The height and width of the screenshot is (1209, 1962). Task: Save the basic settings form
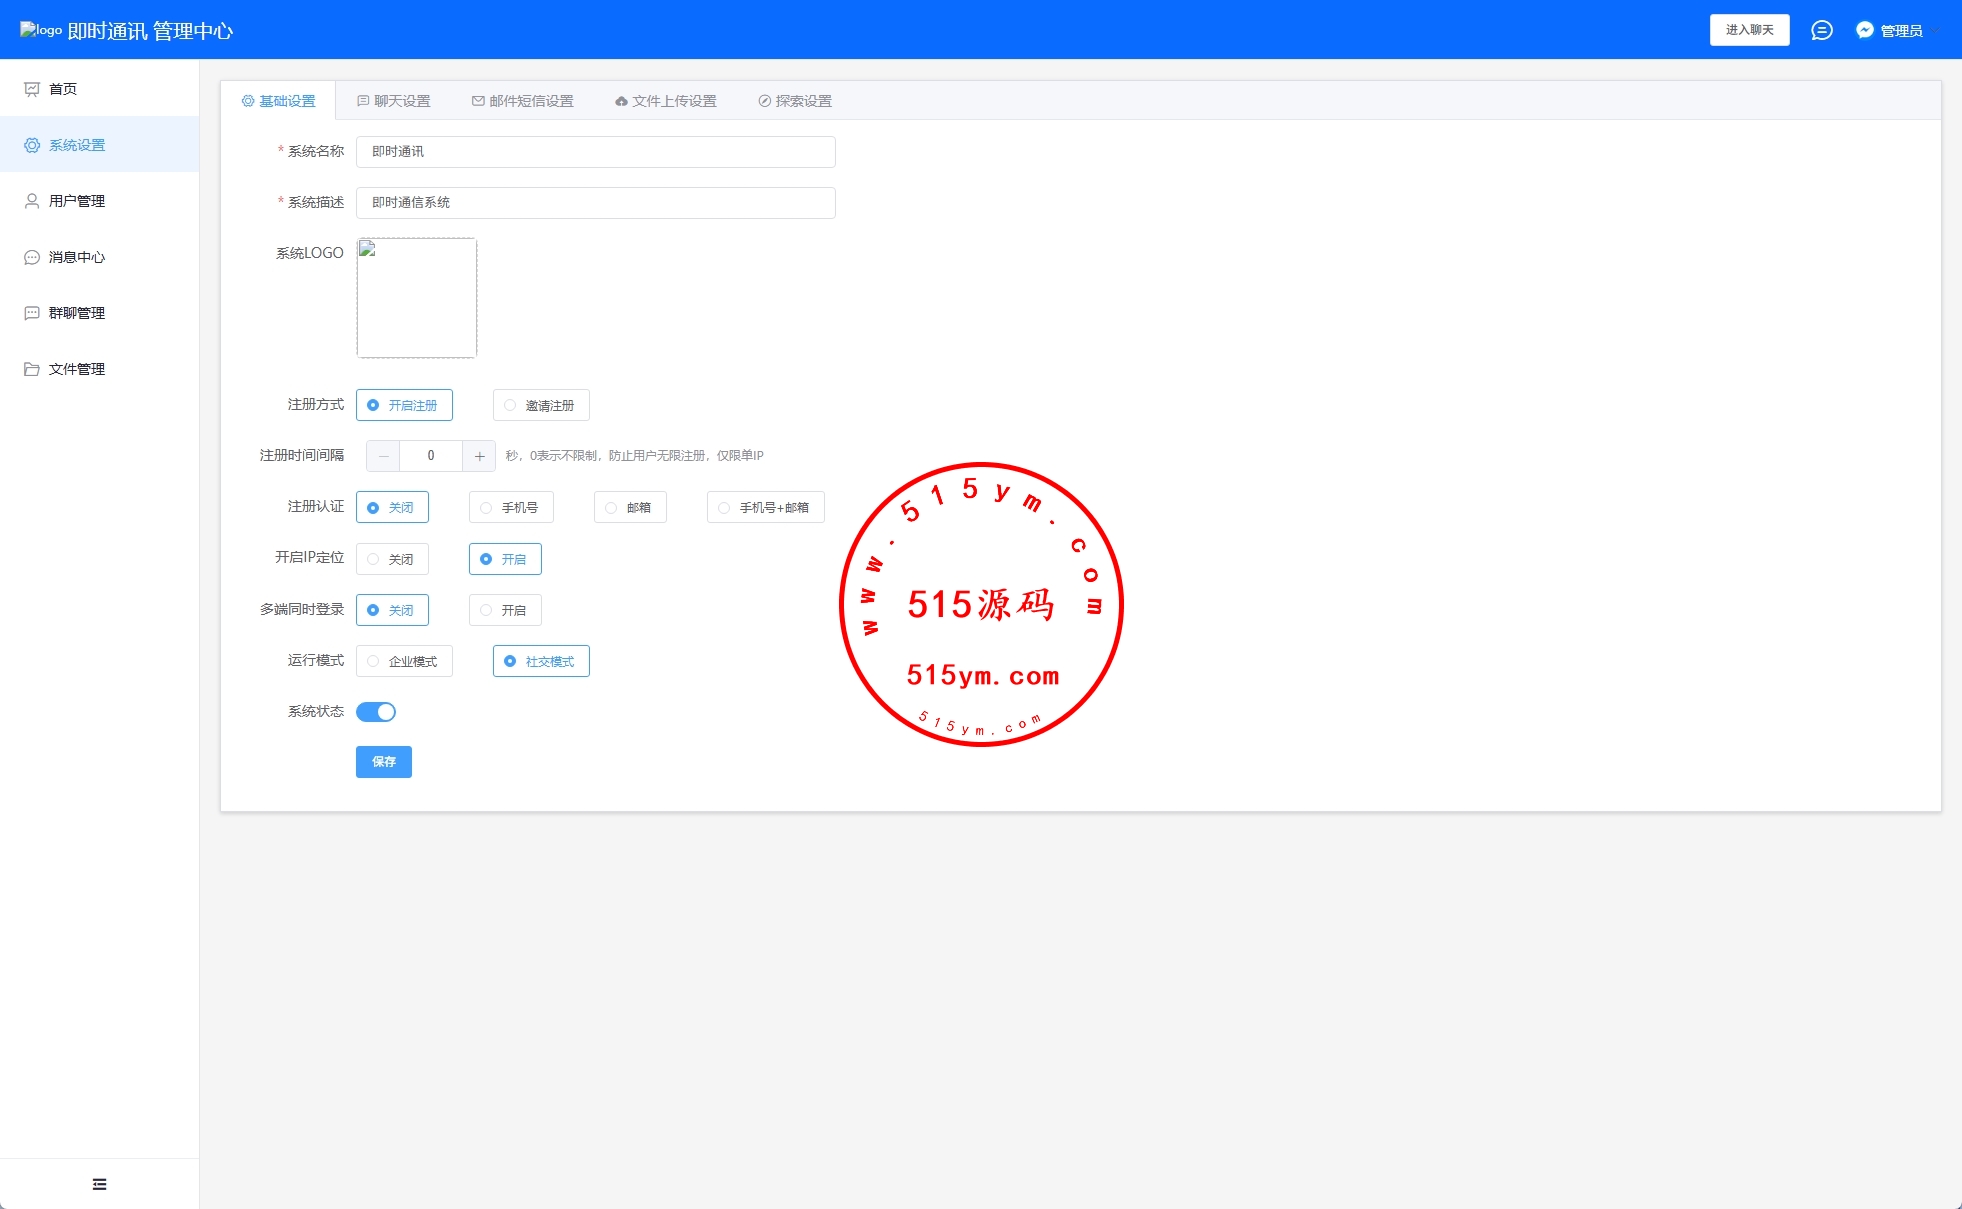tap(384, 762)
